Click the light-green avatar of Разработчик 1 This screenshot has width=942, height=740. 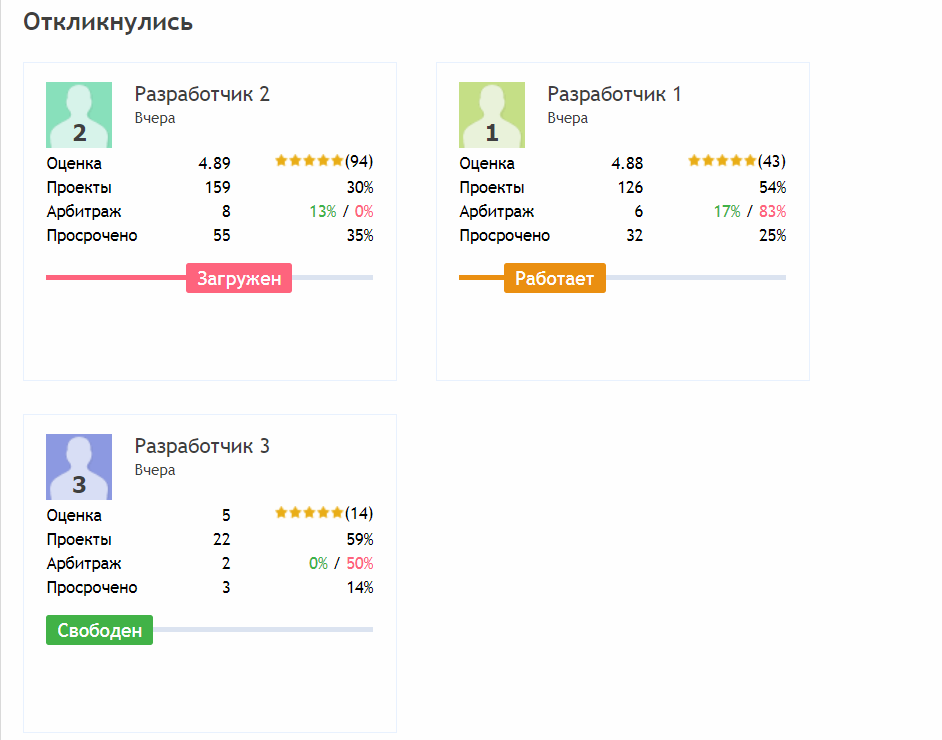tap(492, 114)
